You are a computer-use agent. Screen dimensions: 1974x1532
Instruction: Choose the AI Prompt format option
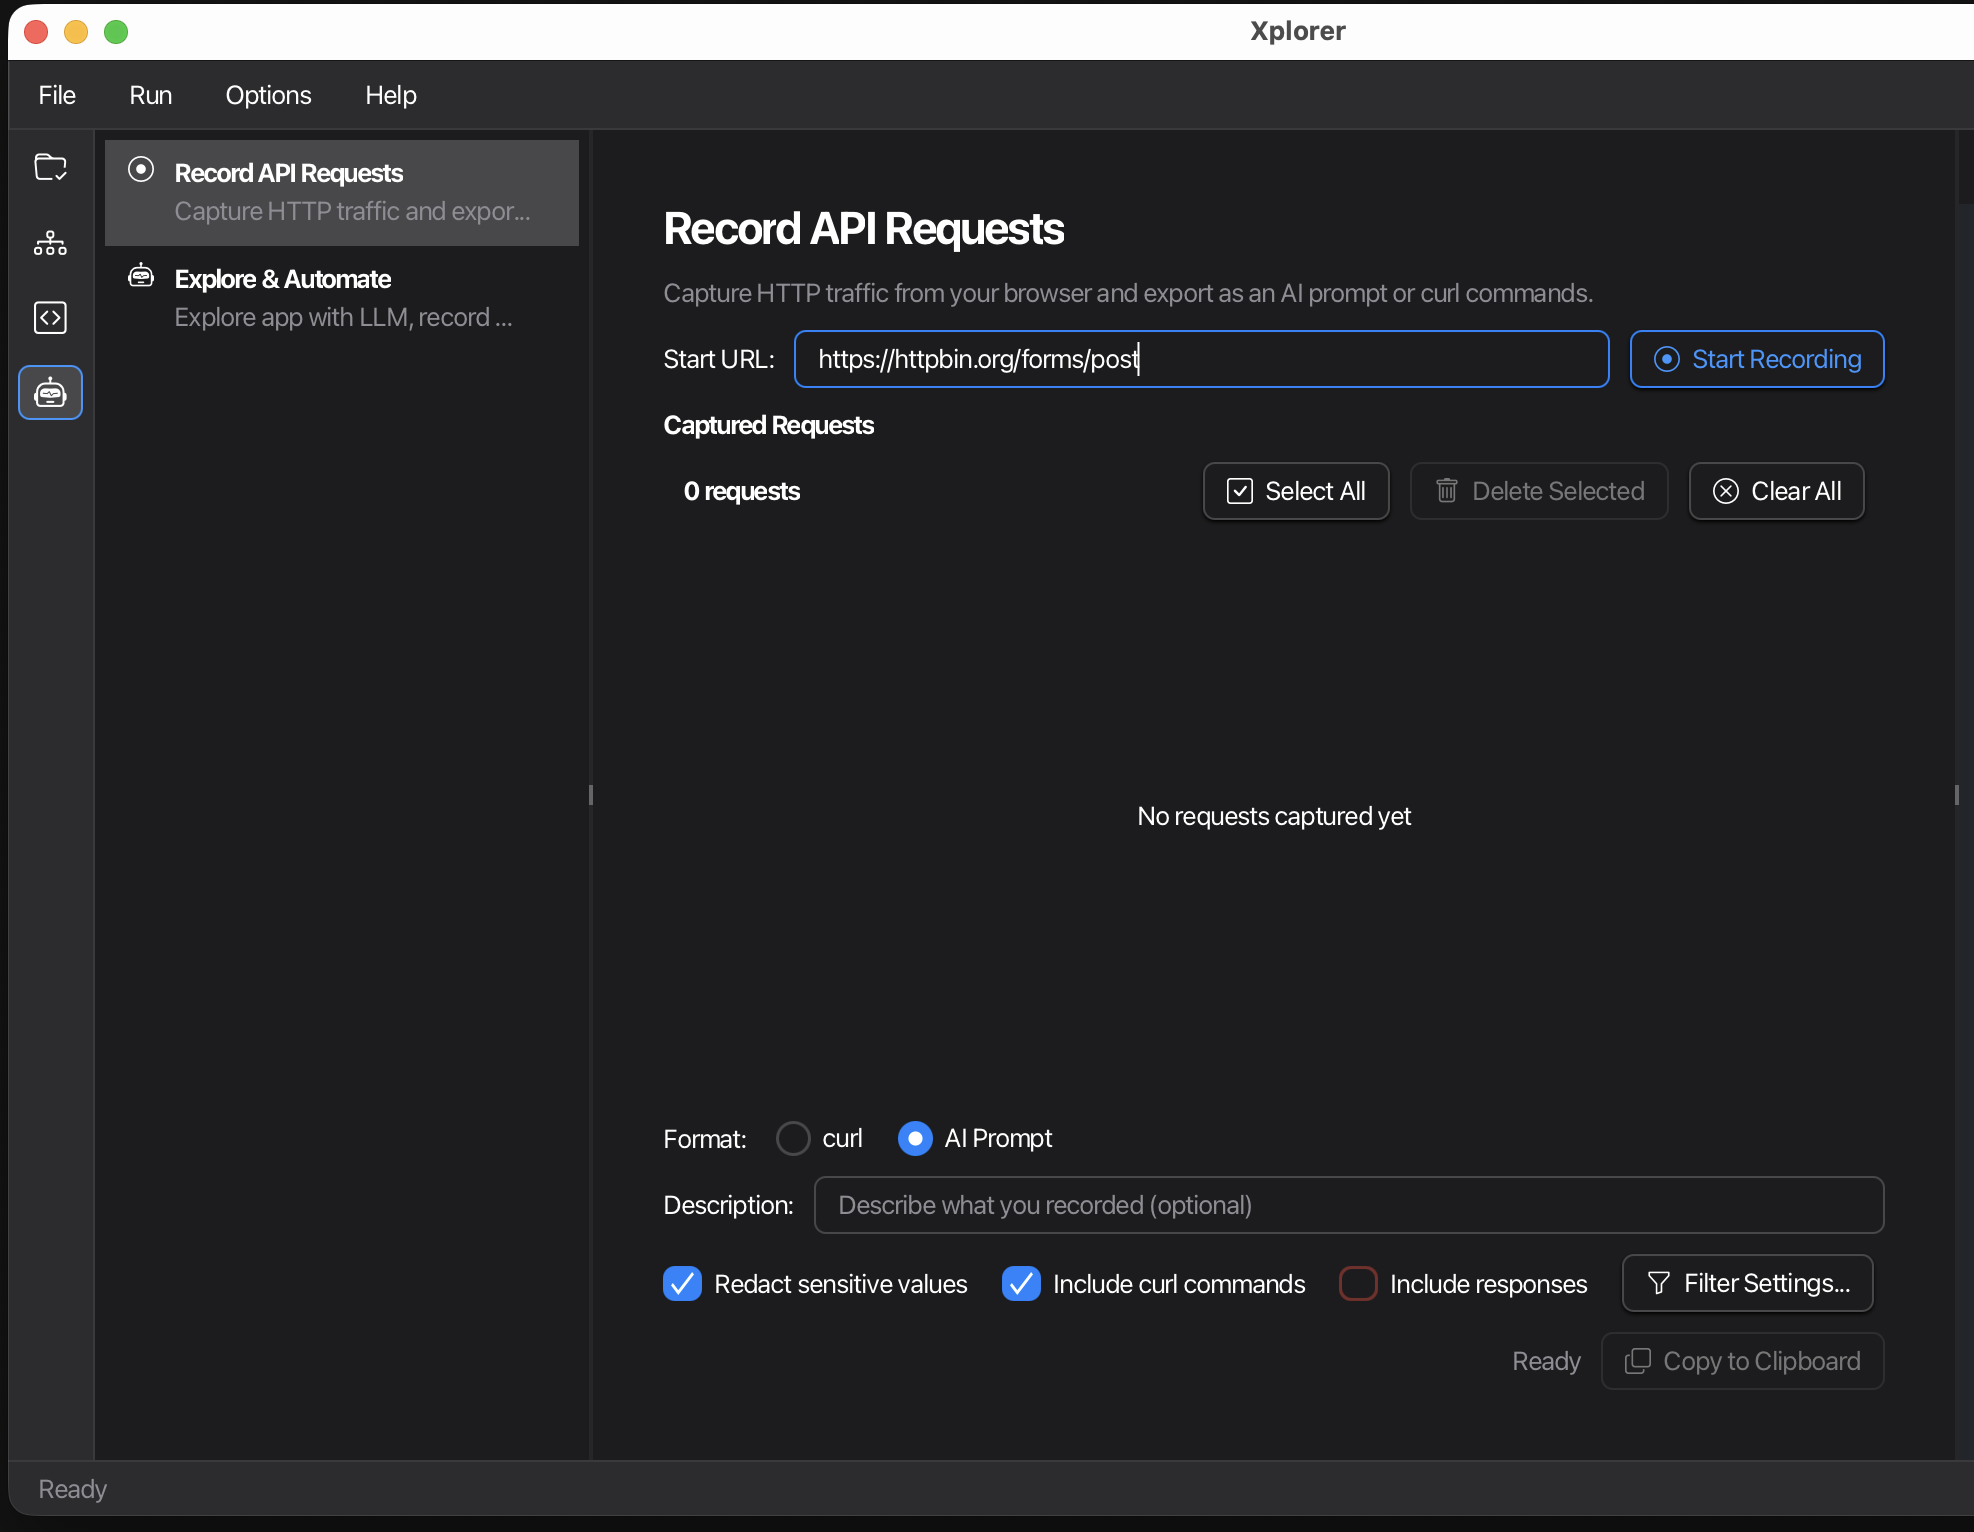click(x=915, y=1138)
